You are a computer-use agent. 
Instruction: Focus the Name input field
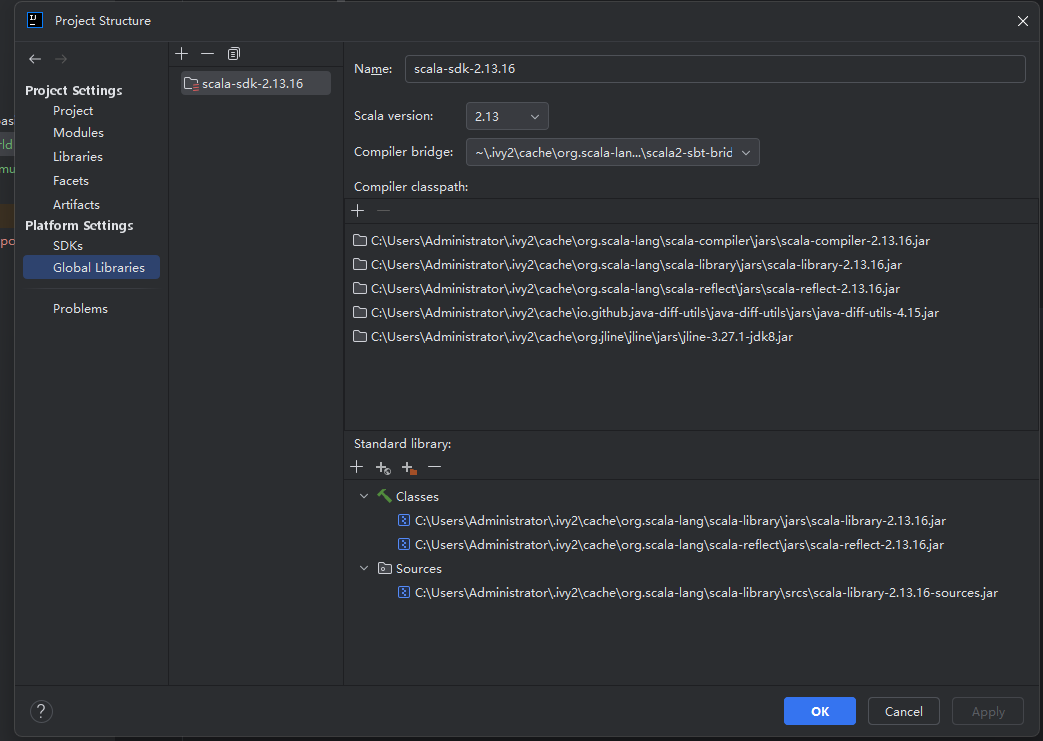[x=714, y=69]
